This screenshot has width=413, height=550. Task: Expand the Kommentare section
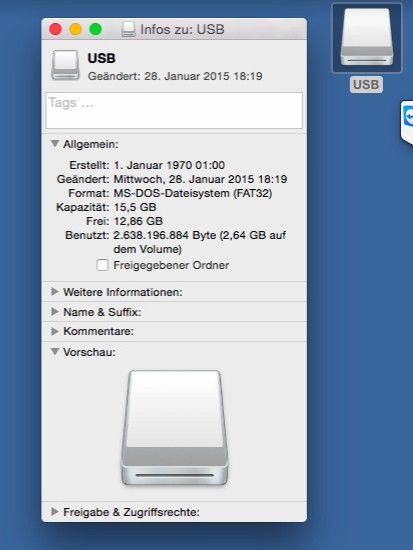click(x=55, y=331)
